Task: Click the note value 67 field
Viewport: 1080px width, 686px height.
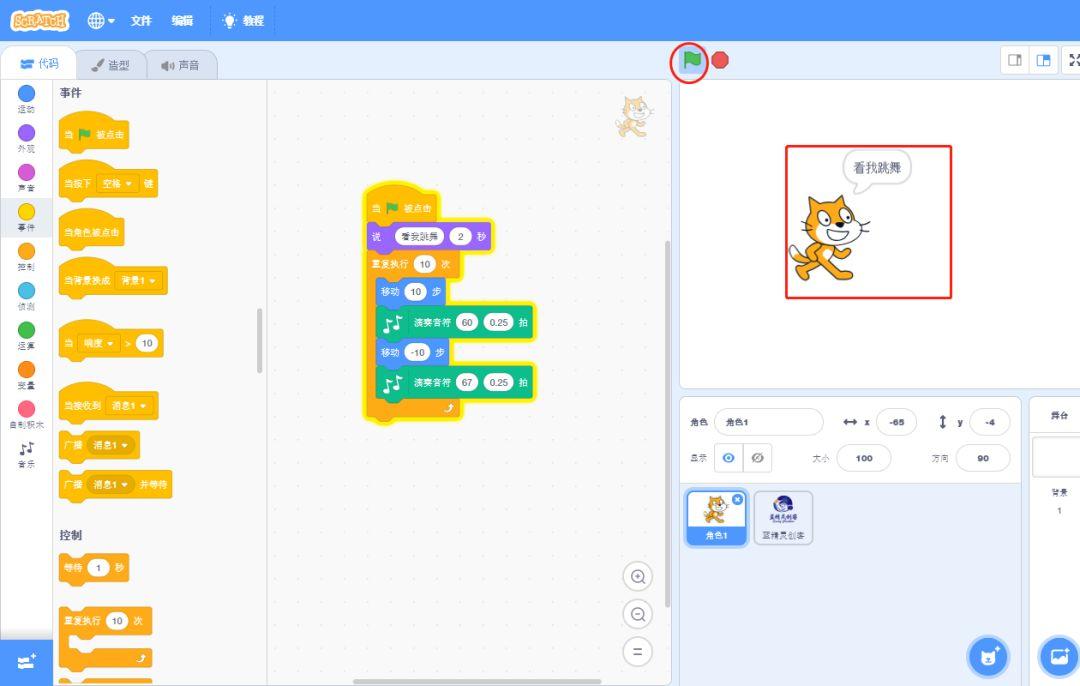Action: point(467,383)
